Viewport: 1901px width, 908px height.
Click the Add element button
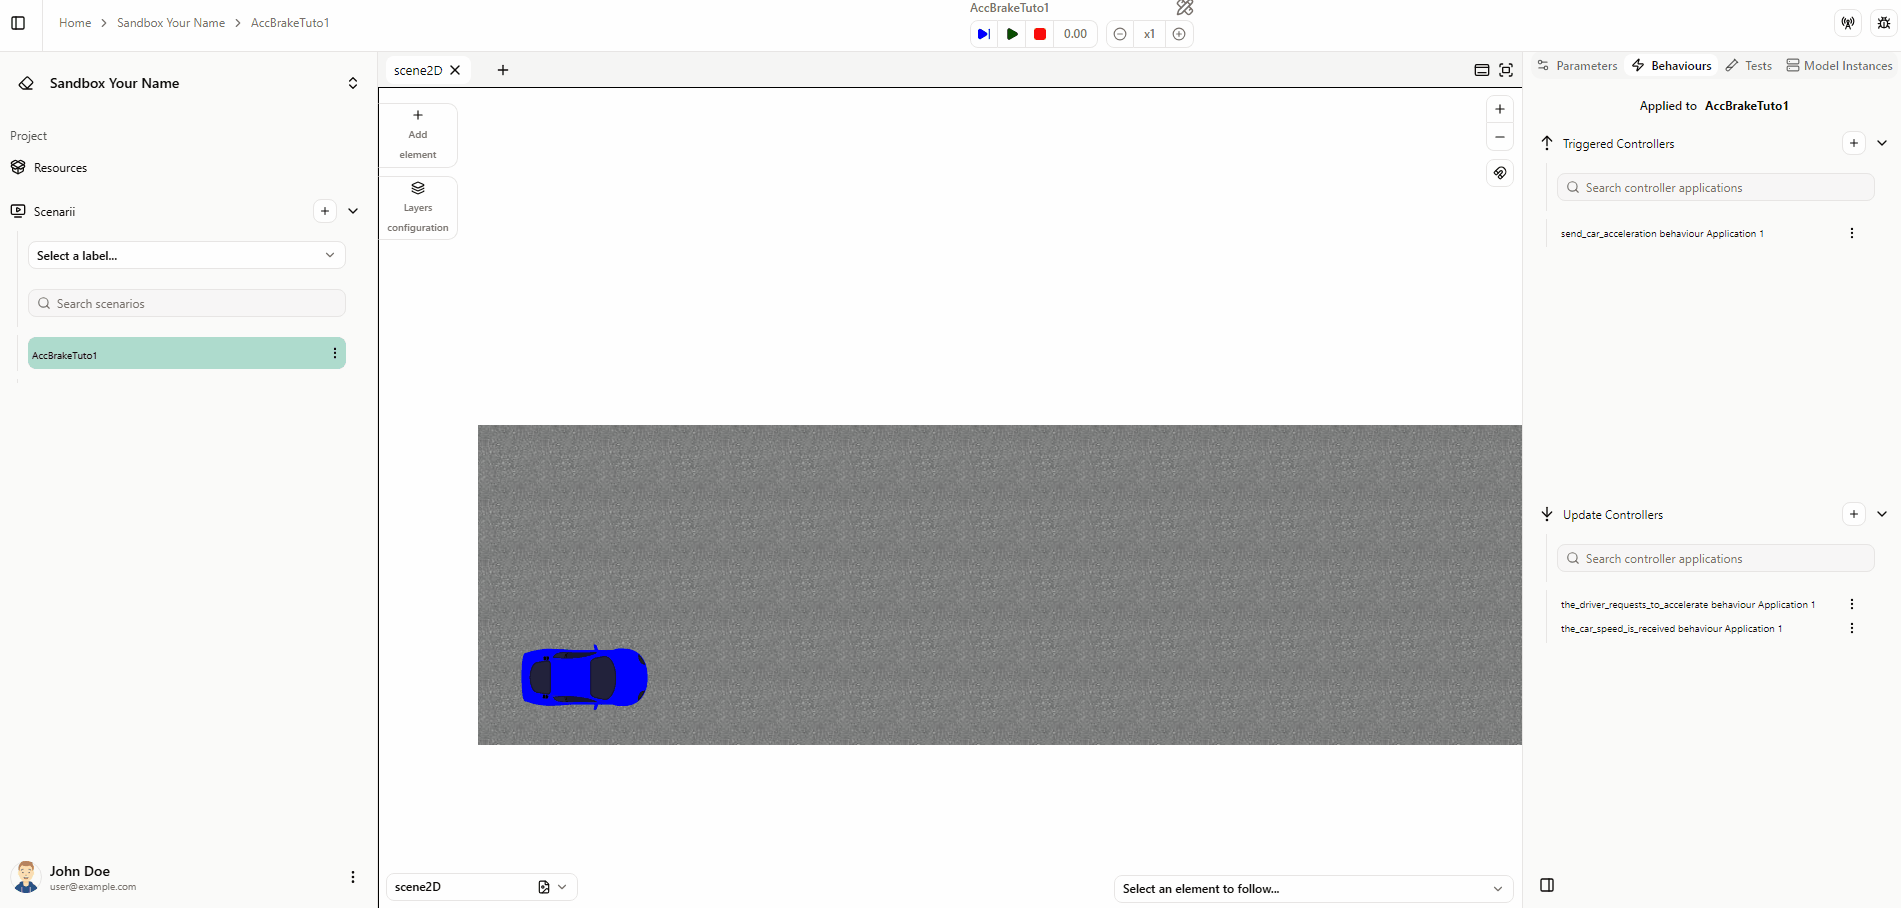coord(418,135)
